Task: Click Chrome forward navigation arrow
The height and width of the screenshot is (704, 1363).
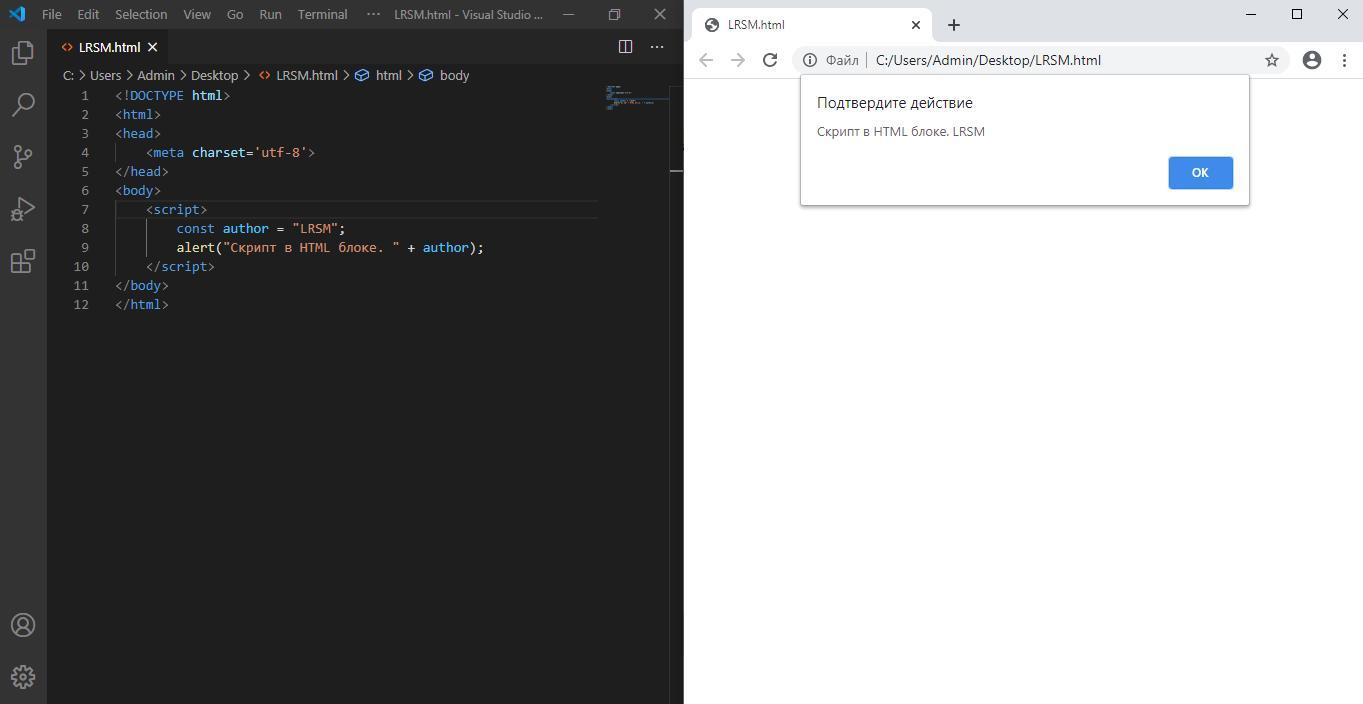Action: tap(738, 60)
